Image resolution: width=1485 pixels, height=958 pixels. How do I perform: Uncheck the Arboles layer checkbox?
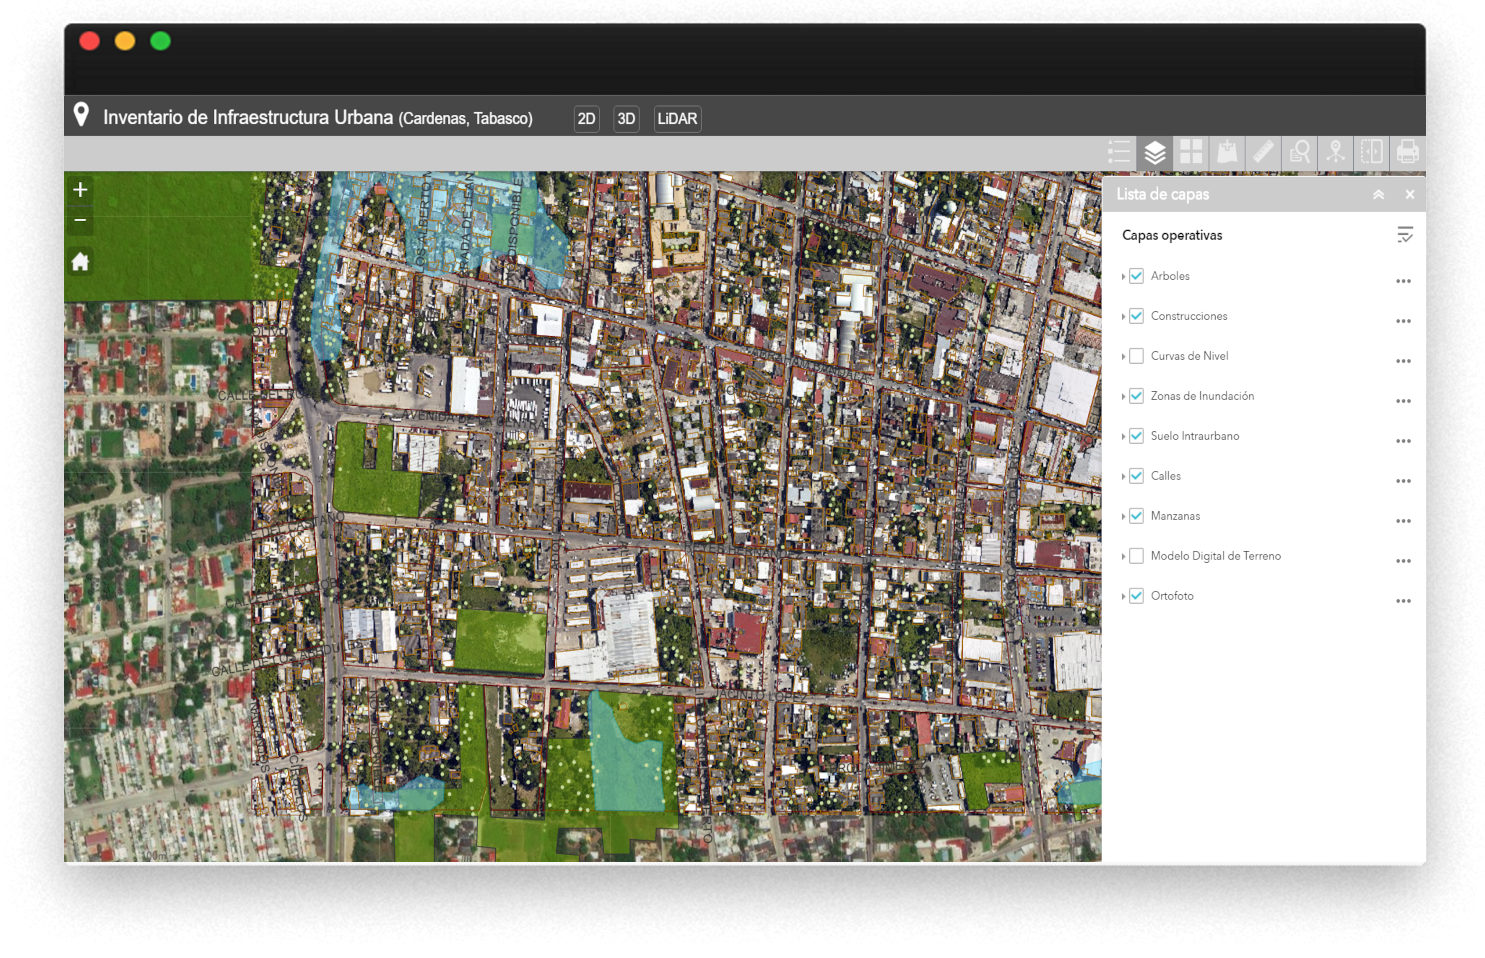pos(1136,276)
